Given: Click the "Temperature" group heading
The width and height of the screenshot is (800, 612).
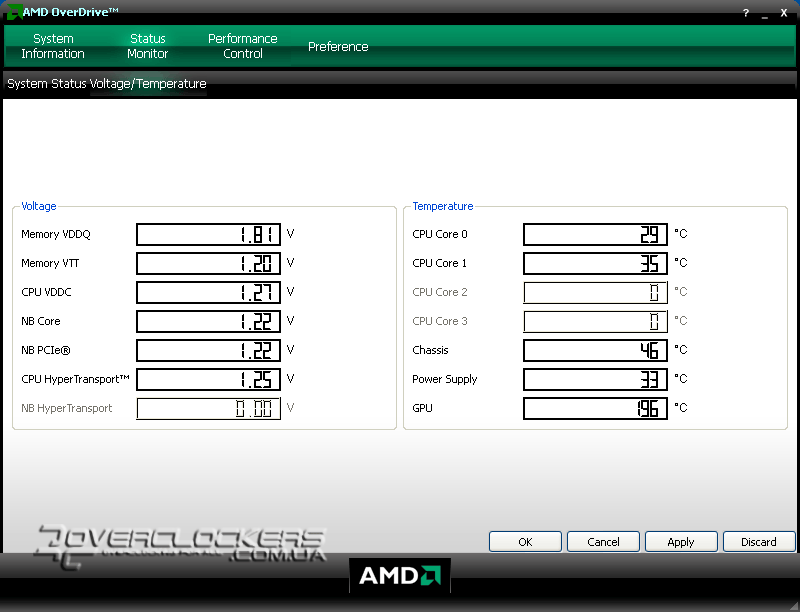Looking at the screenshot, I should 443,206.
